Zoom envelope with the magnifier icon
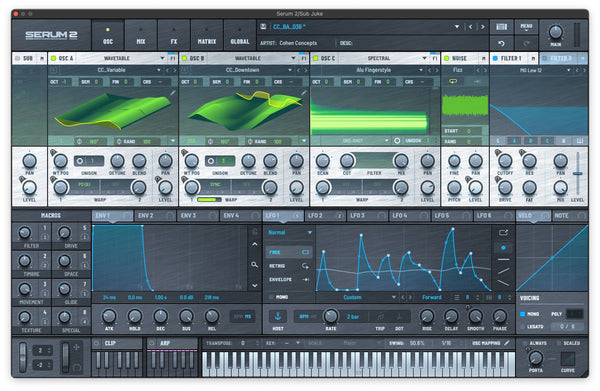This screenshot has width=600, height=391. click(x=254, y=264)
